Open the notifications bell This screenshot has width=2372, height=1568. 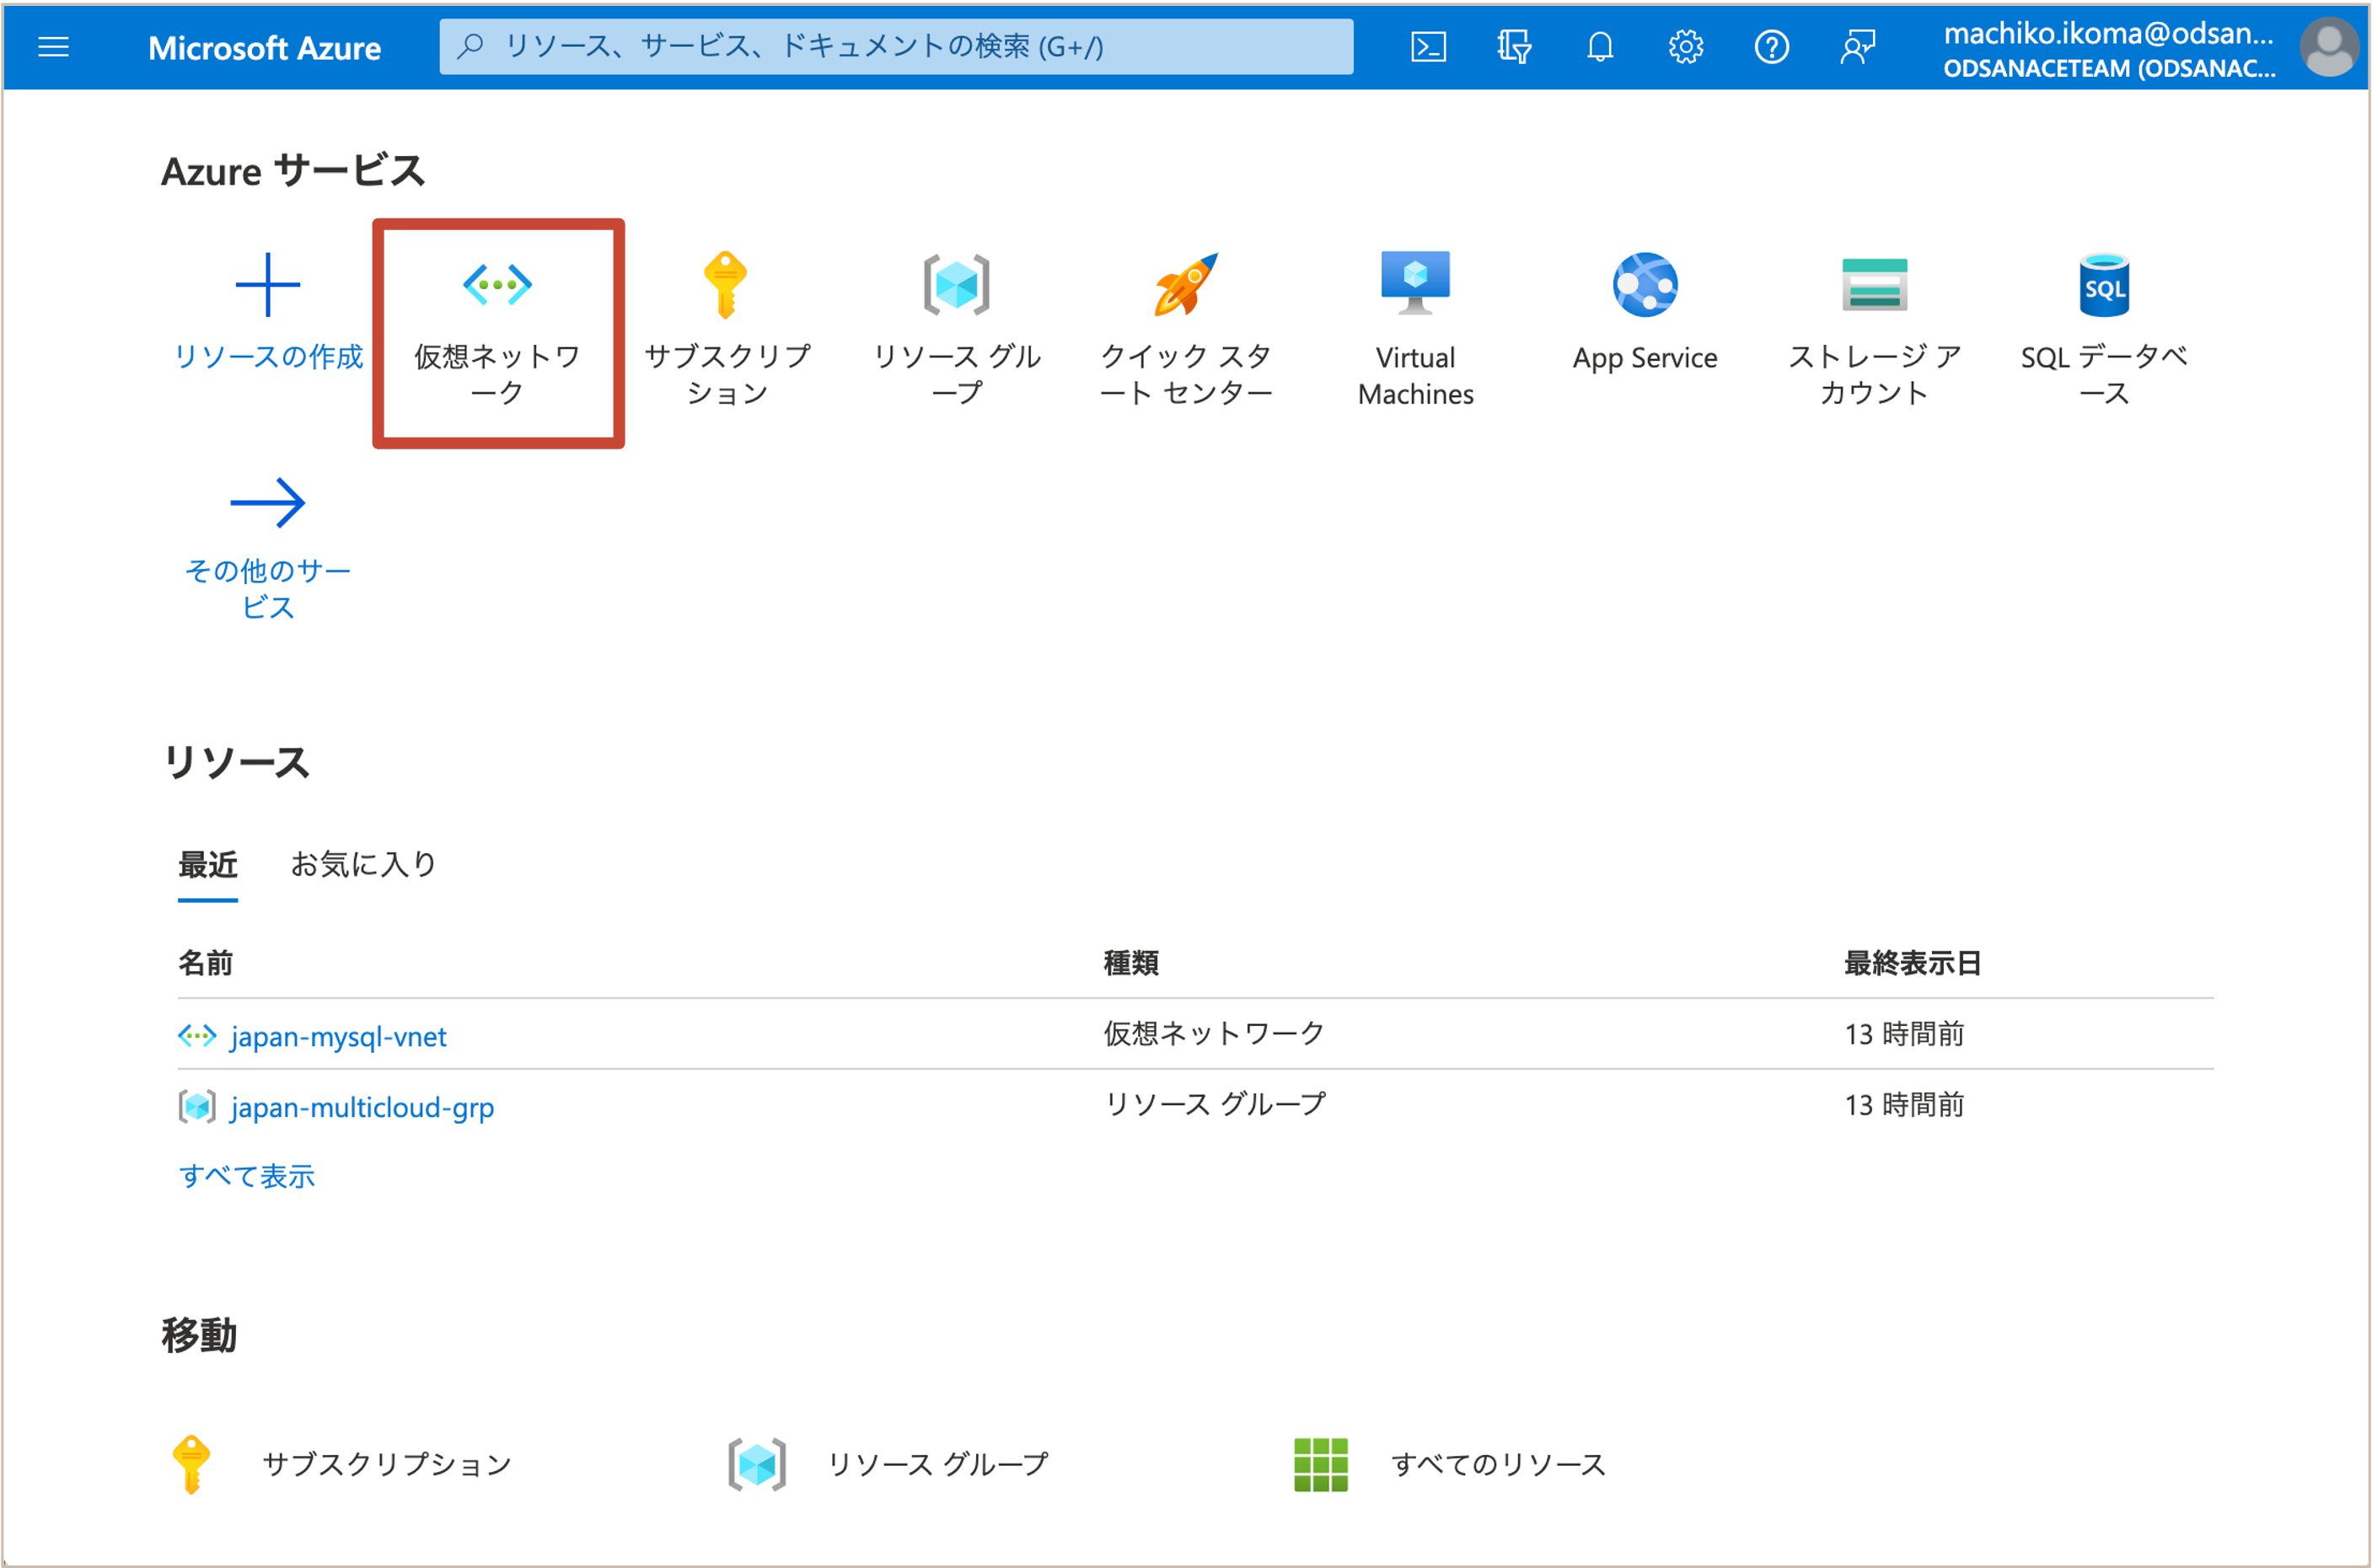[1600, 47]
